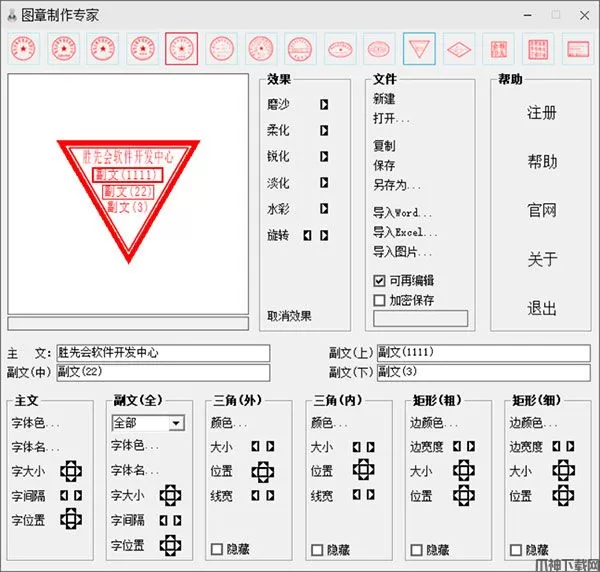This screenshot has height=572, width=600.
Task: Check 隐藏 under 三角(外)
Action: coord(217,549)
